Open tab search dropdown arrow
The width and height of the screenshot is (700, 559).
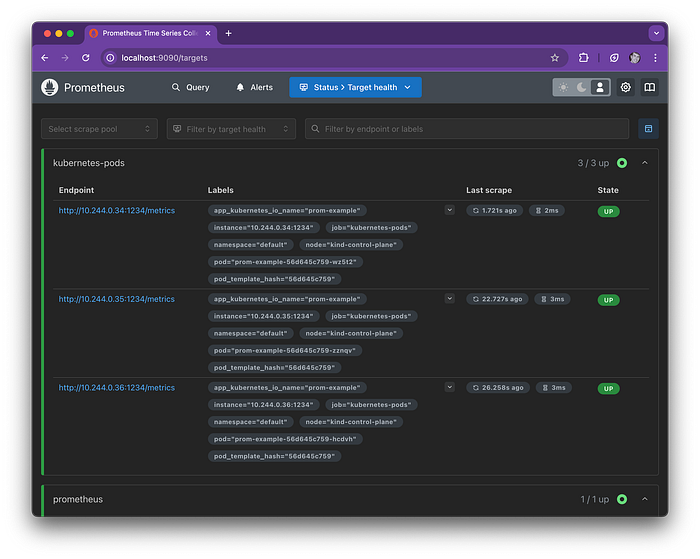(x=656, y=33)
